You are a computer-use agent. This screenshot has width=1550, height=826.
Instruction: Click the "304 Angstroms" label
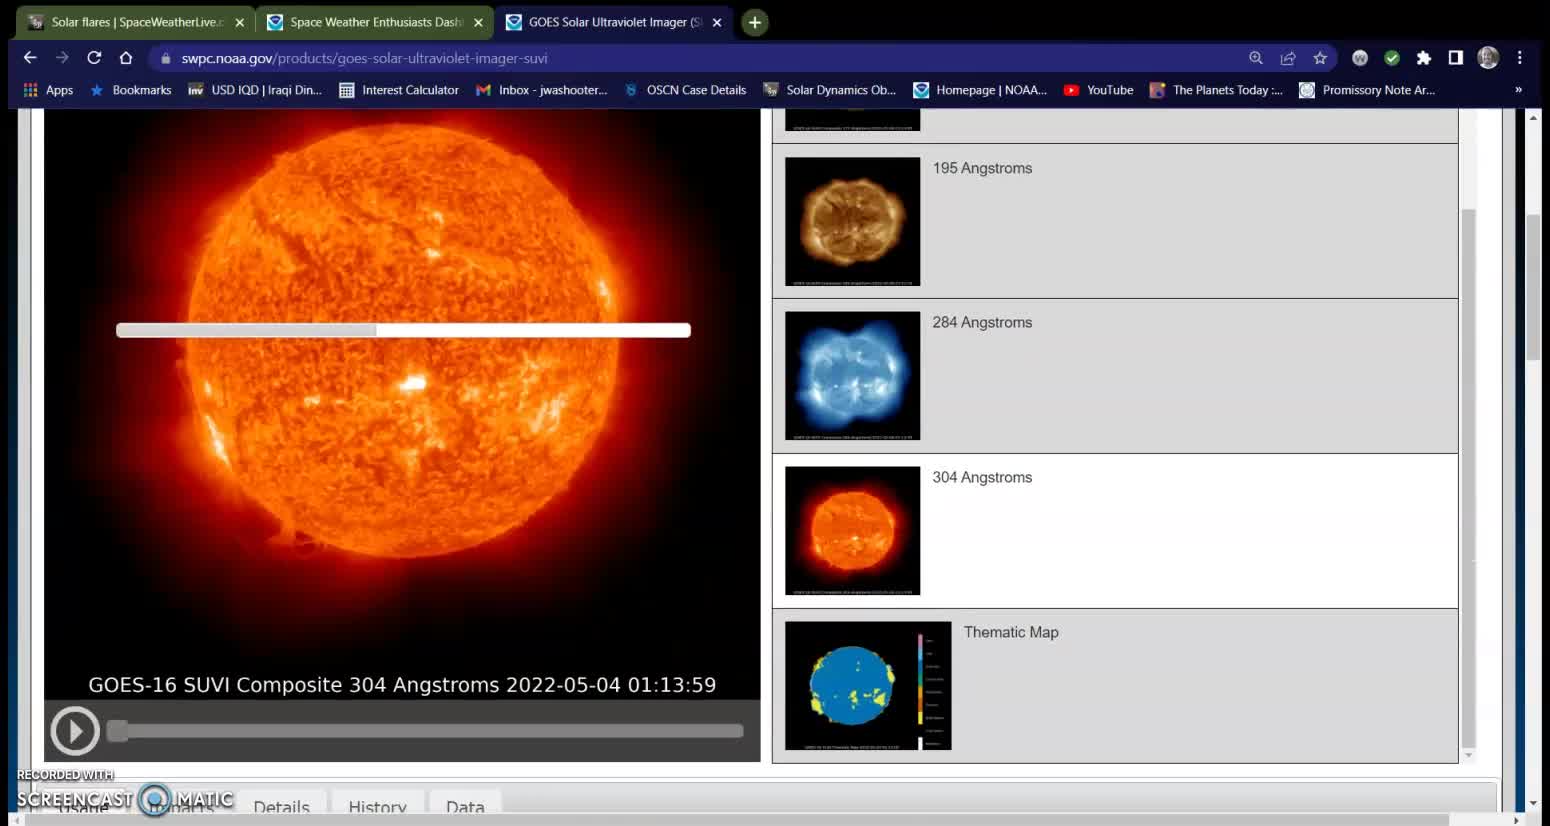tap(982, 477)
